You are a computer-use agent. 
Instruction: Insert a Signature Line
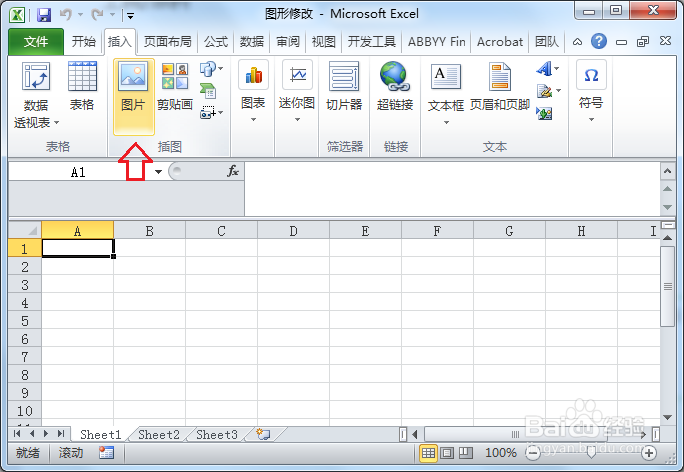544,91
